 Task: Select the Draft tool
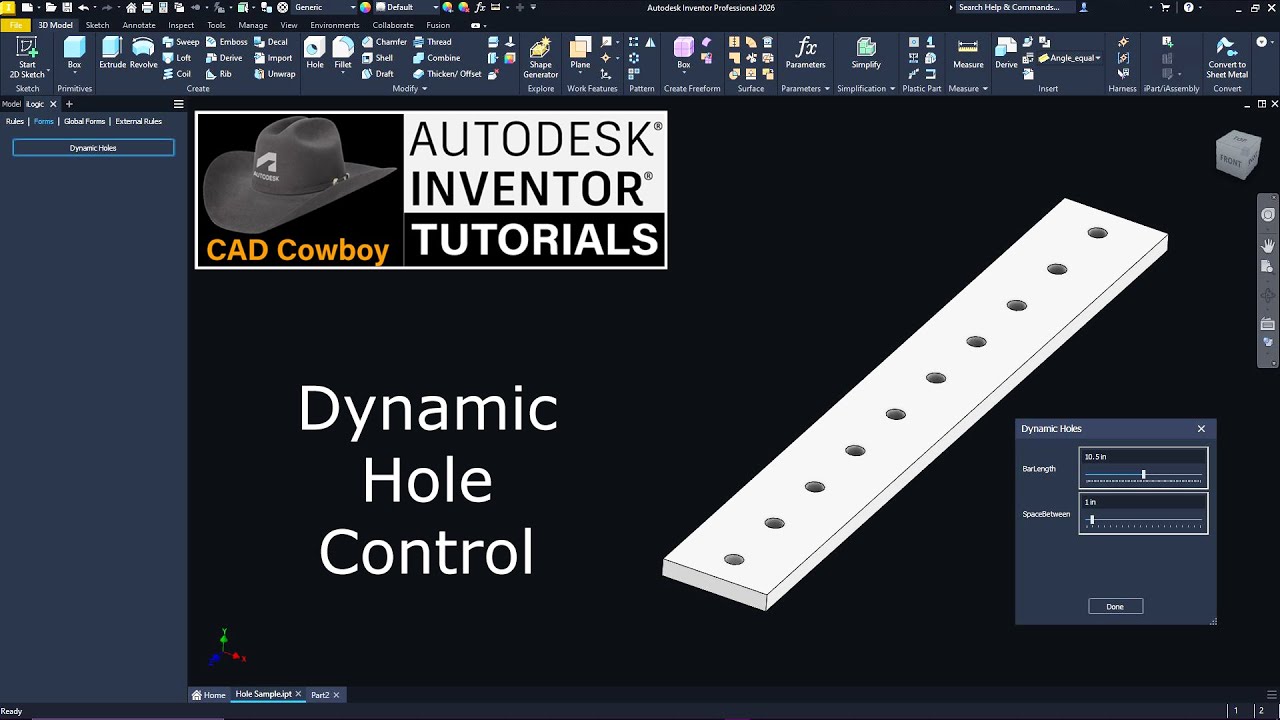pos(377,74)
